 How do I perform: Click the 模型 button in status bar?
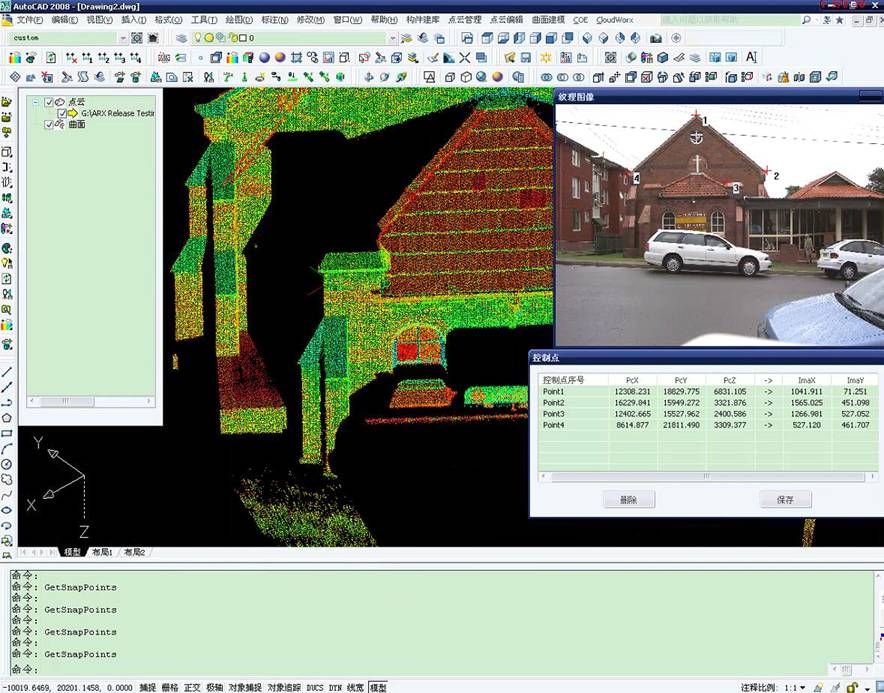tap(378, 687)
